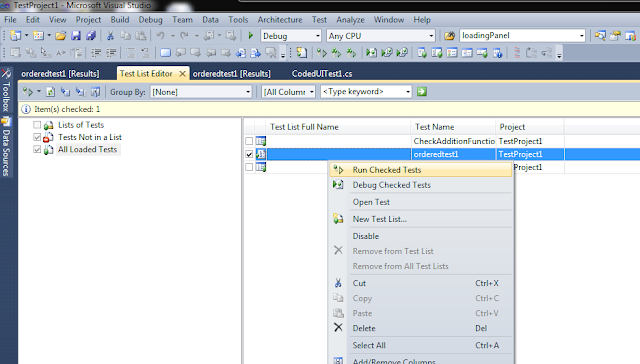Click the Navigate Backward document icon
The width and height of the screenshot is (640, 364).
(x=241, y=53)
